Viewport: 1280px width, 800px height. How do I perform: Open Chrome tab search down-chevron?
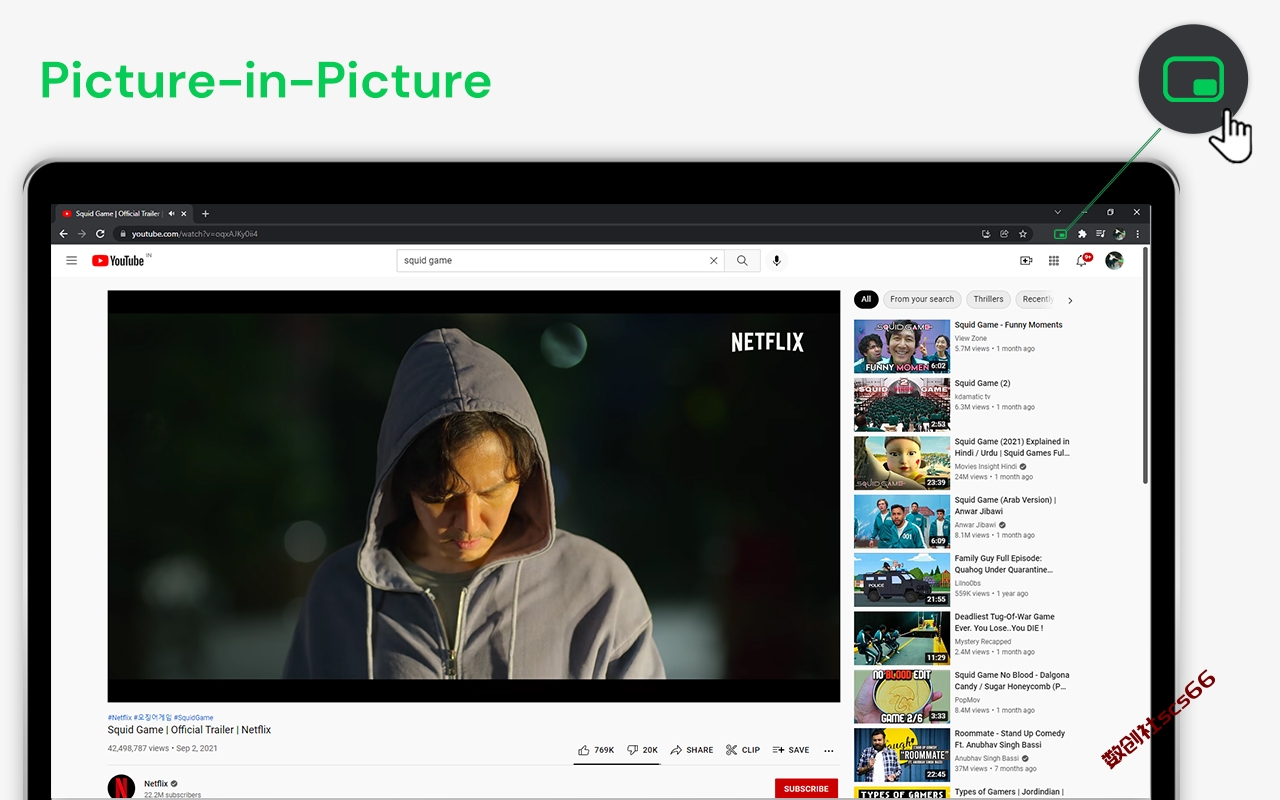[1058, 213]
